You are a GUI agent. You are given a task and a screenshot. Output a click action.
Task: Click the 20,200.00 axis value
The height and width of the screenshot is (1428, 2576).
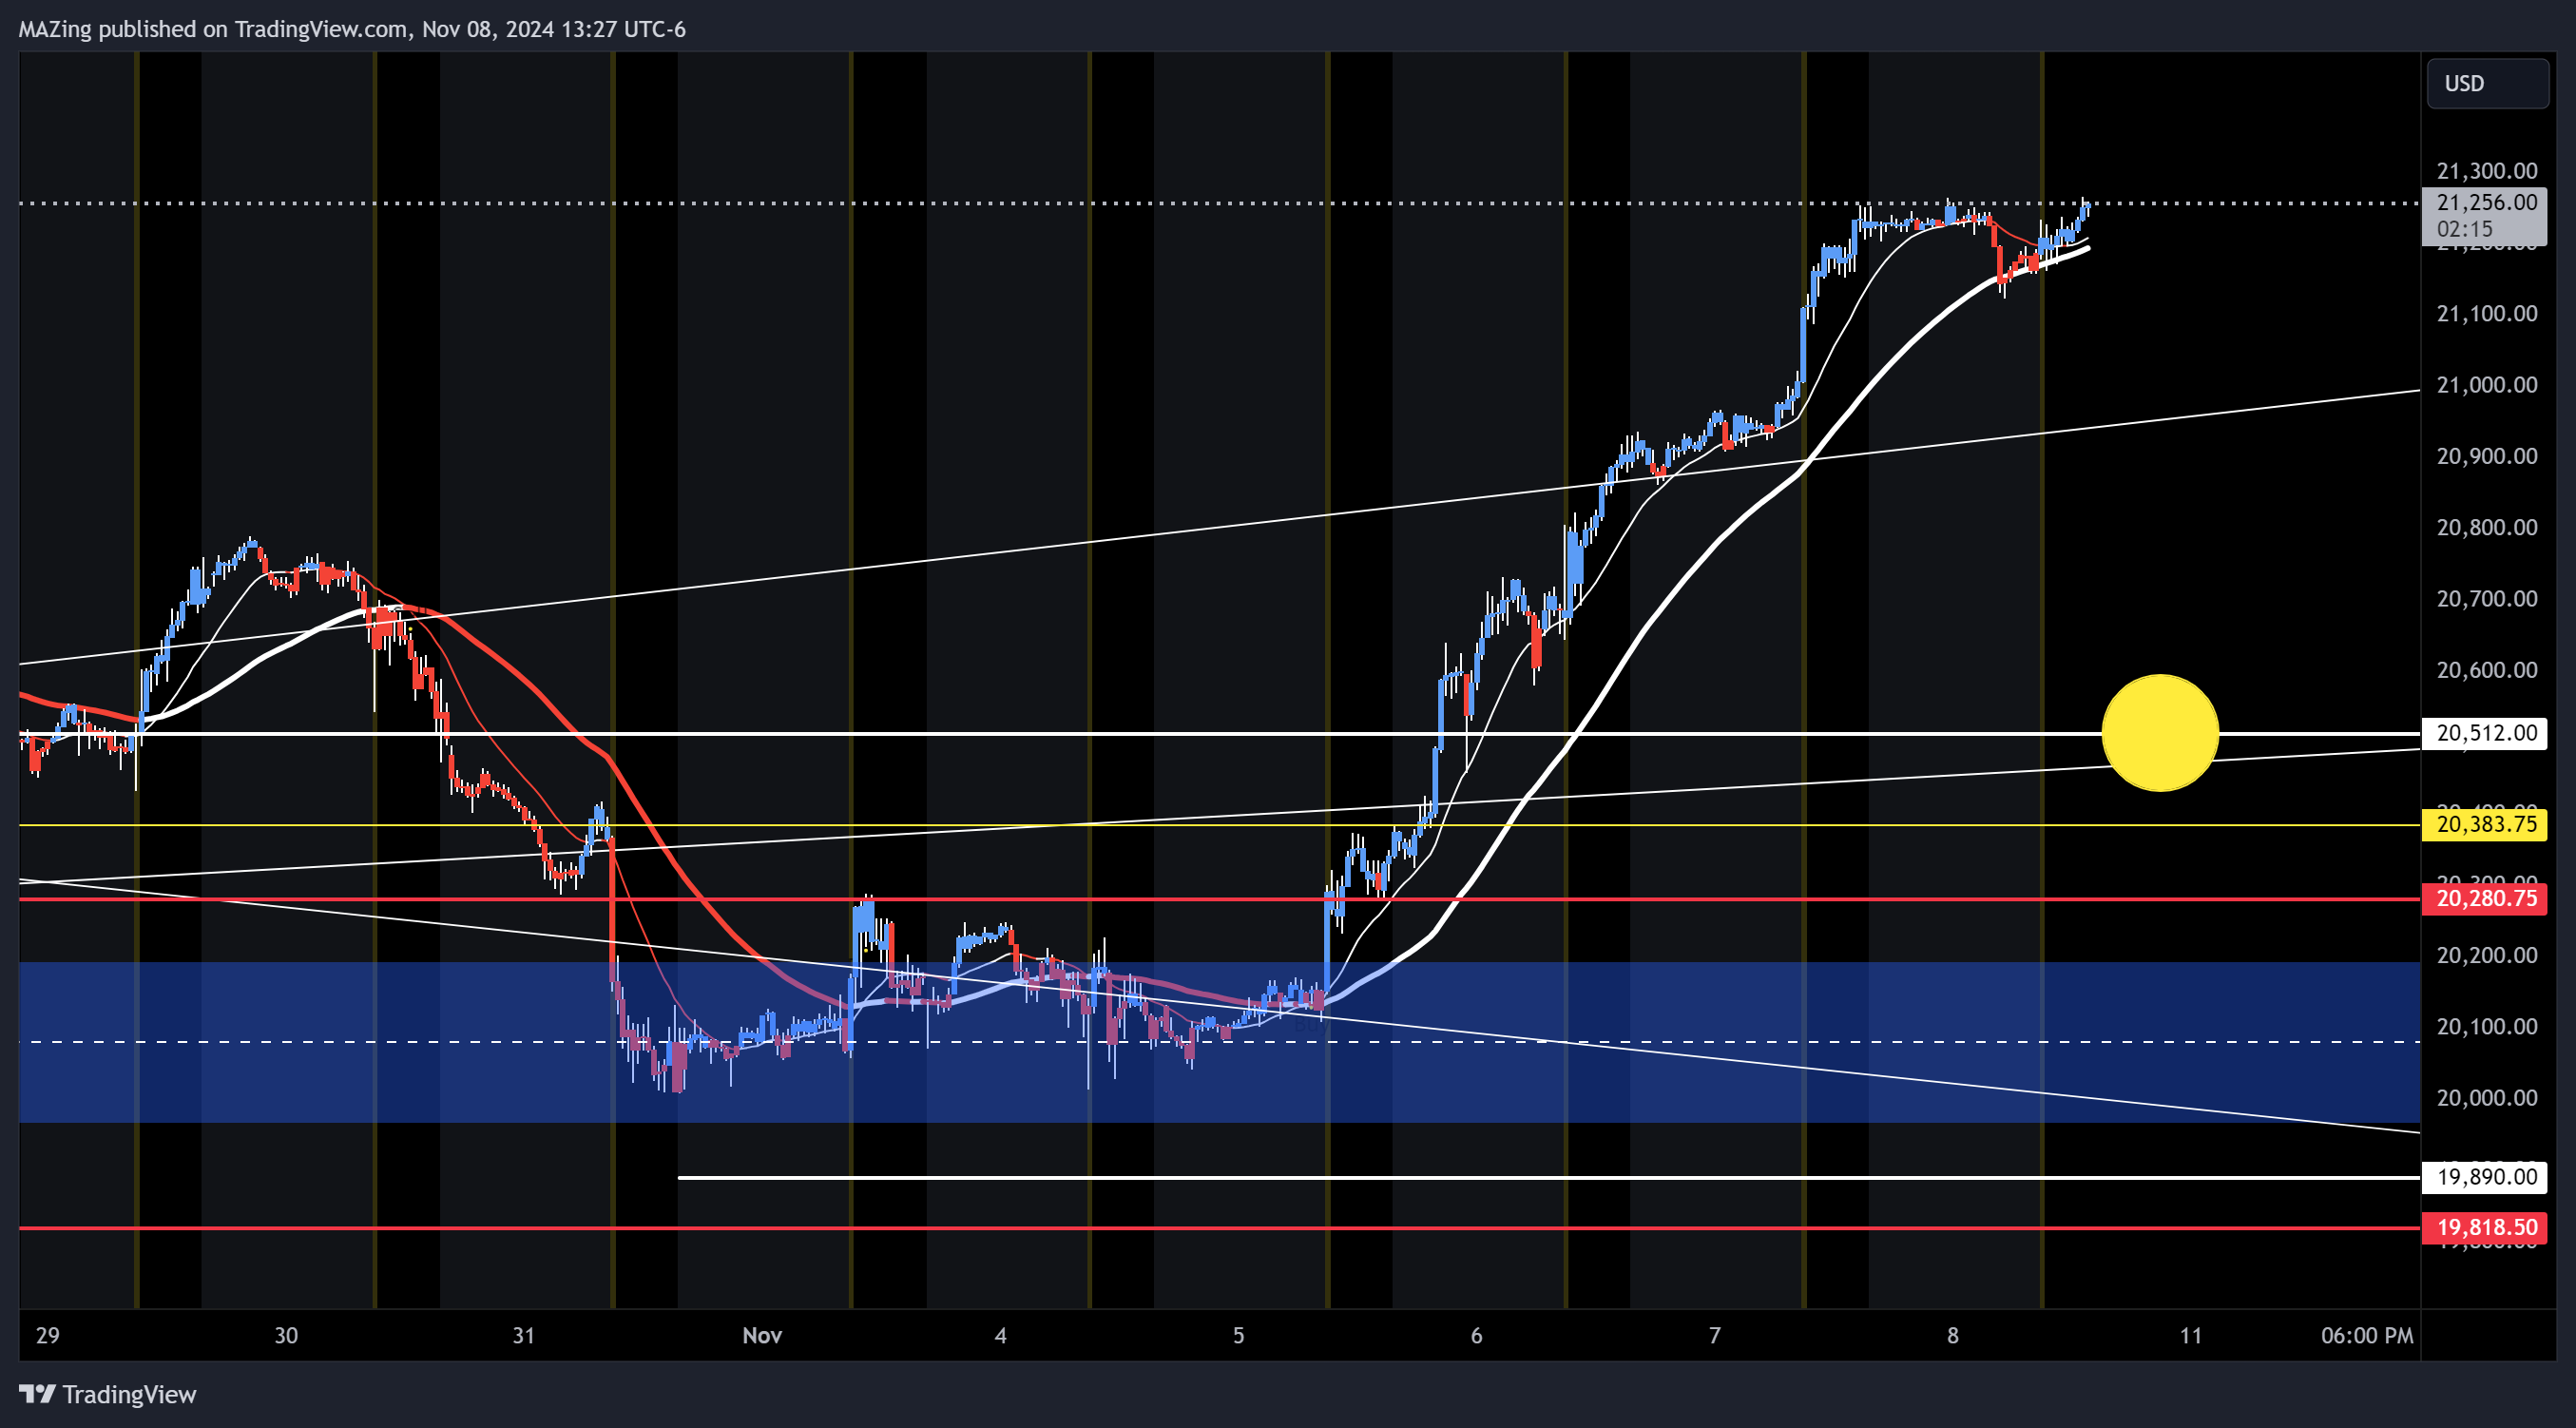tap(2487, 955)
